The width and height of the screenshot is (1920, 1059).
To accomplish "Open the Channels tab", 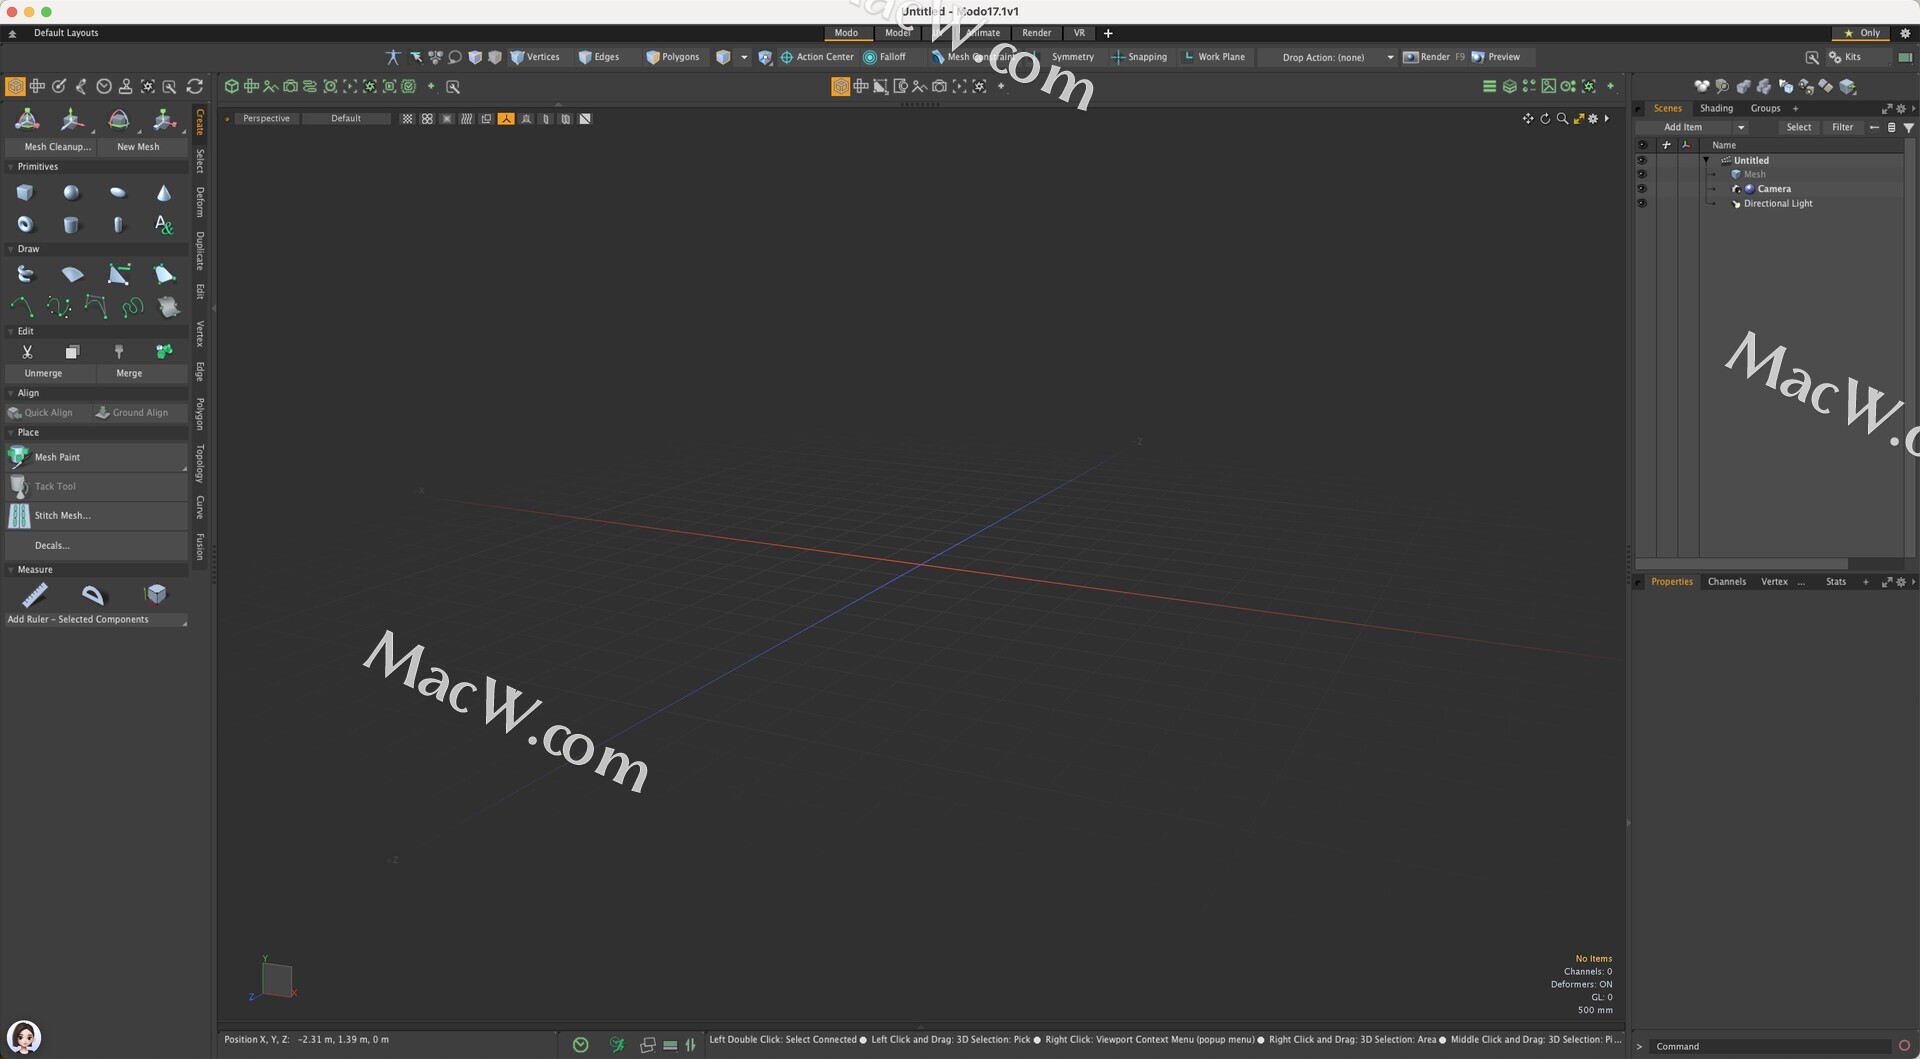I will 1726,582.
